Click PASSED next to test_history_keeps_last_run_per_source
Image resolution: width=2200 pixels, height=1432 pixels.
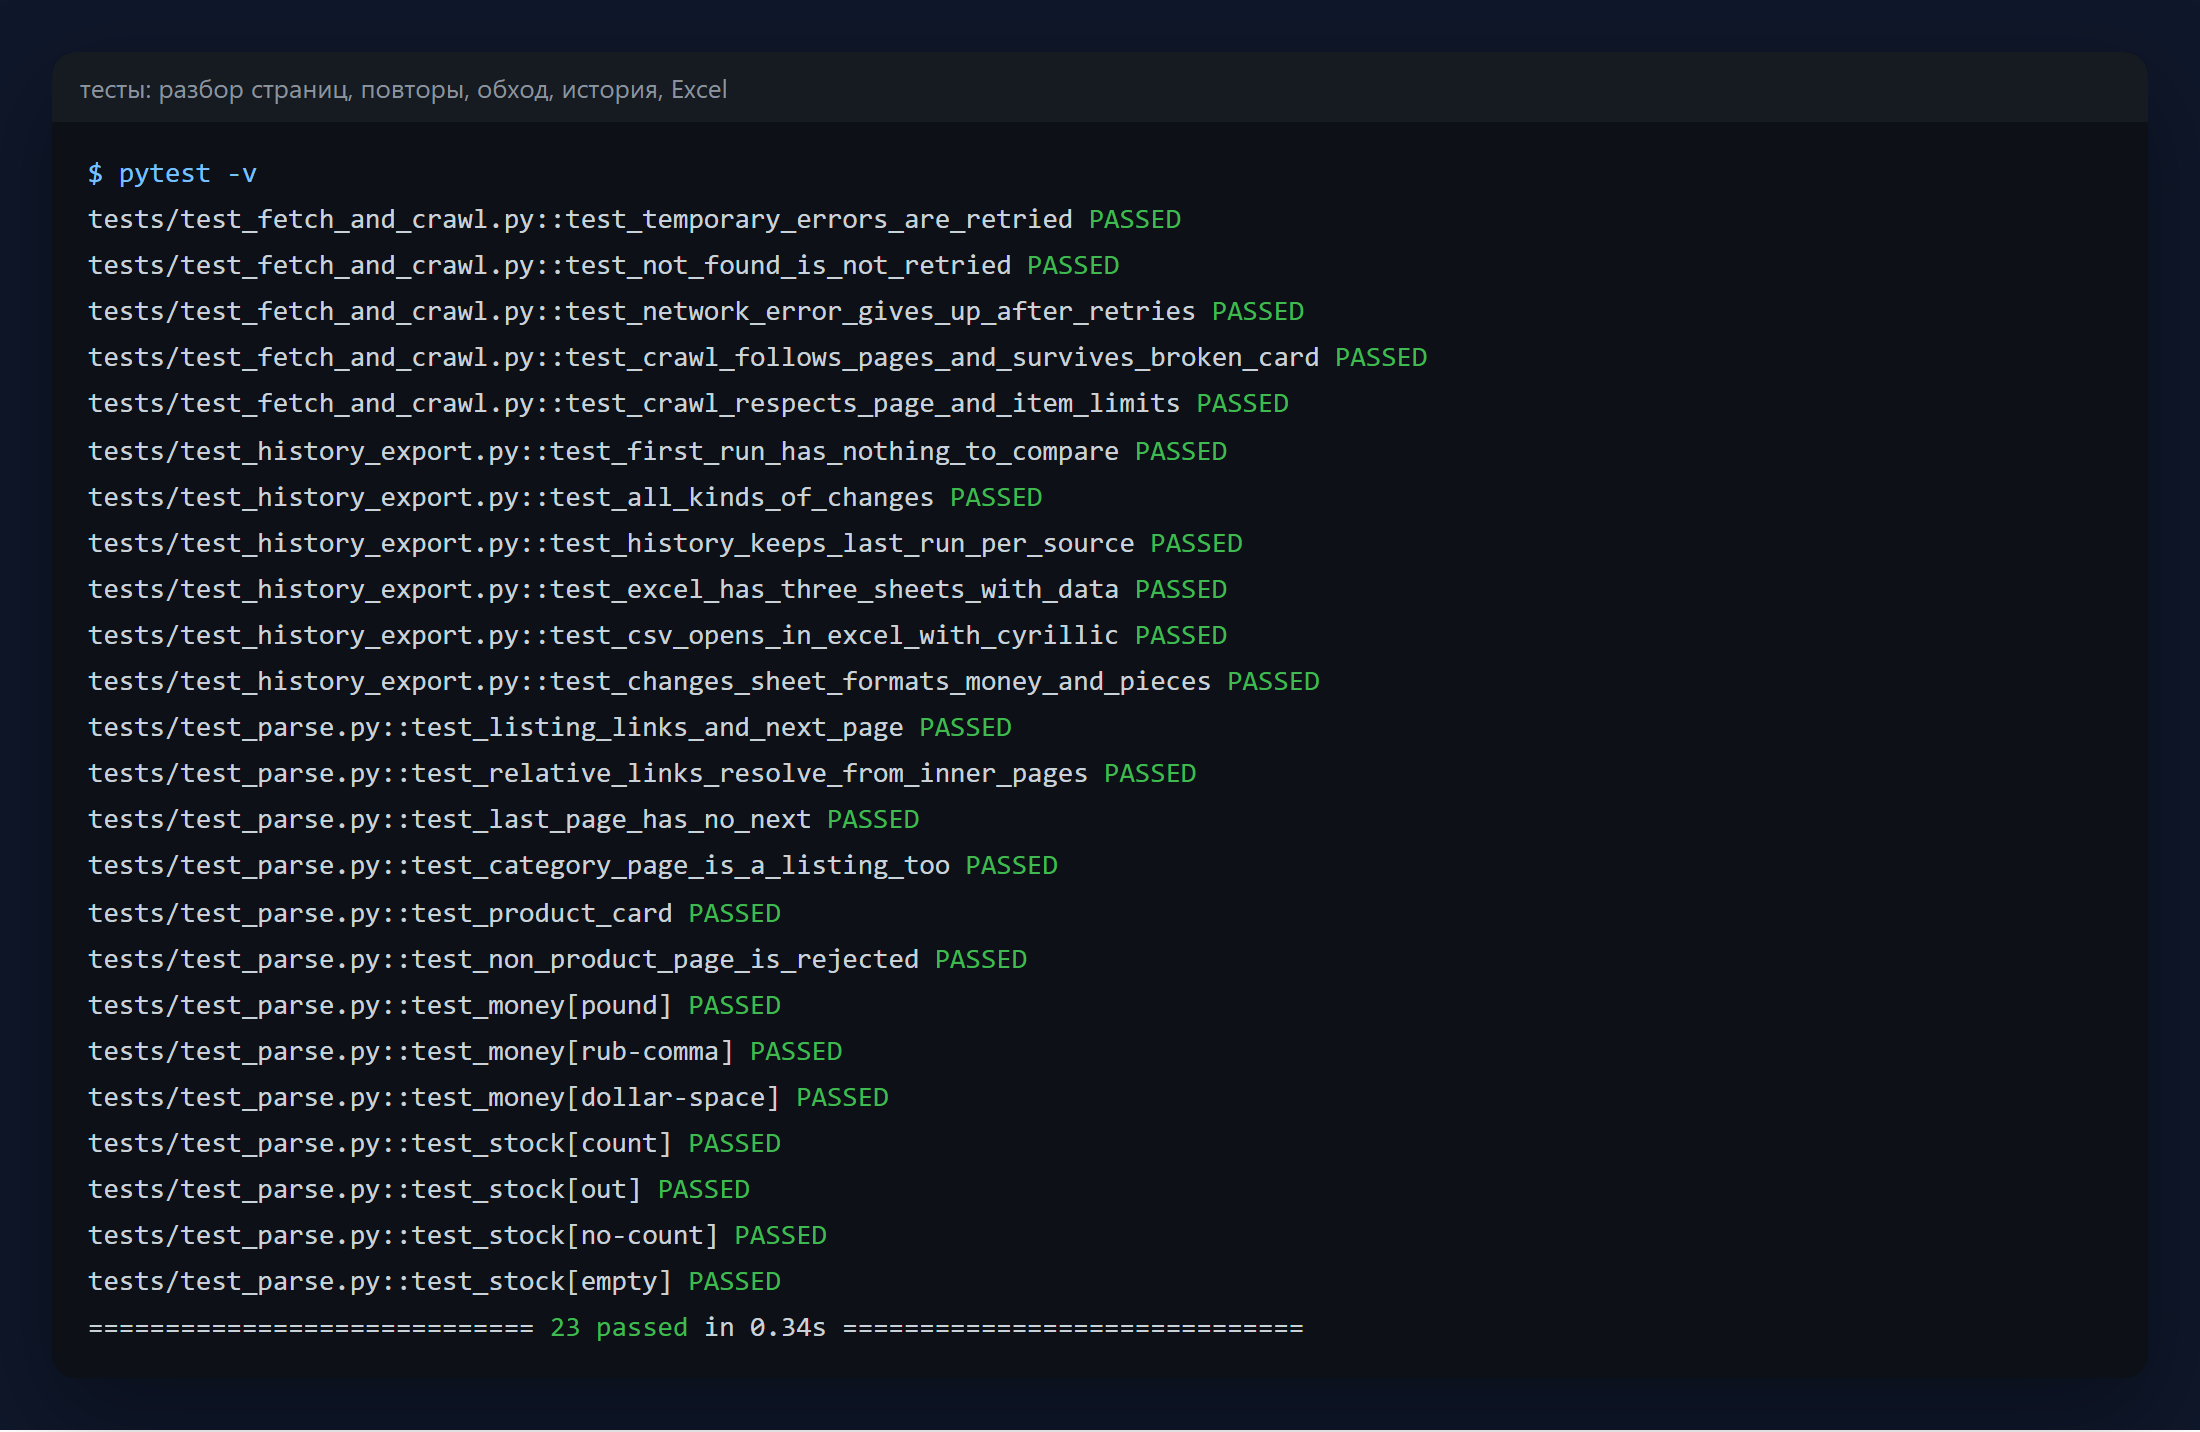[1196, 544]
